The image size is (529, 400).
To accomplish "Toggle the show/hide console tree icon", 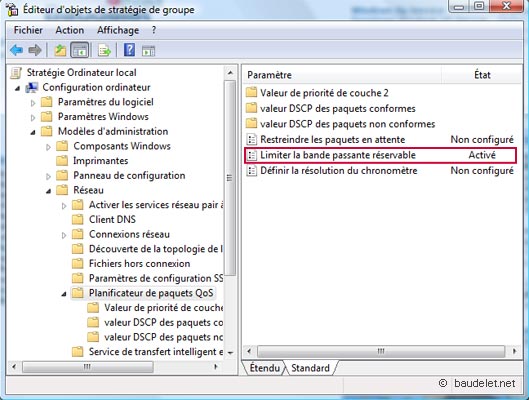I will (80, 51).
